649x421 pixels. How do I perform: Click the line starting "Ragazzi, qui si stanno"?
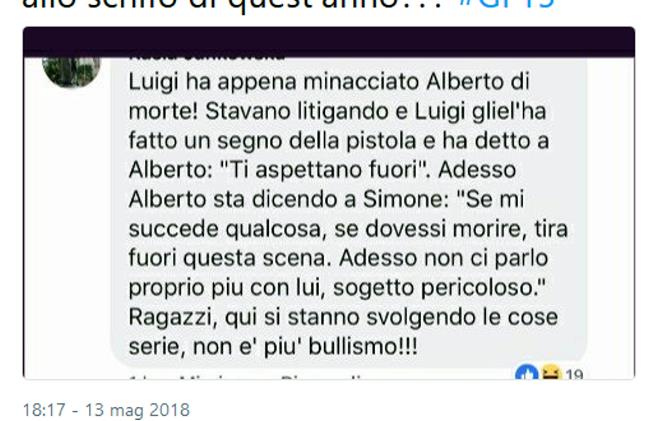tap(343, 318)
